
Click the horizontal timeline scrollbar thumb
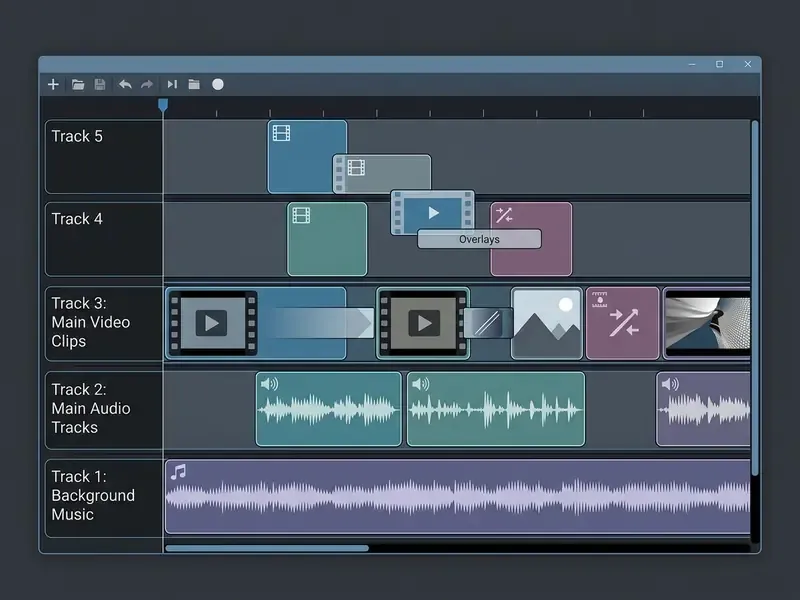coord(267,548)
